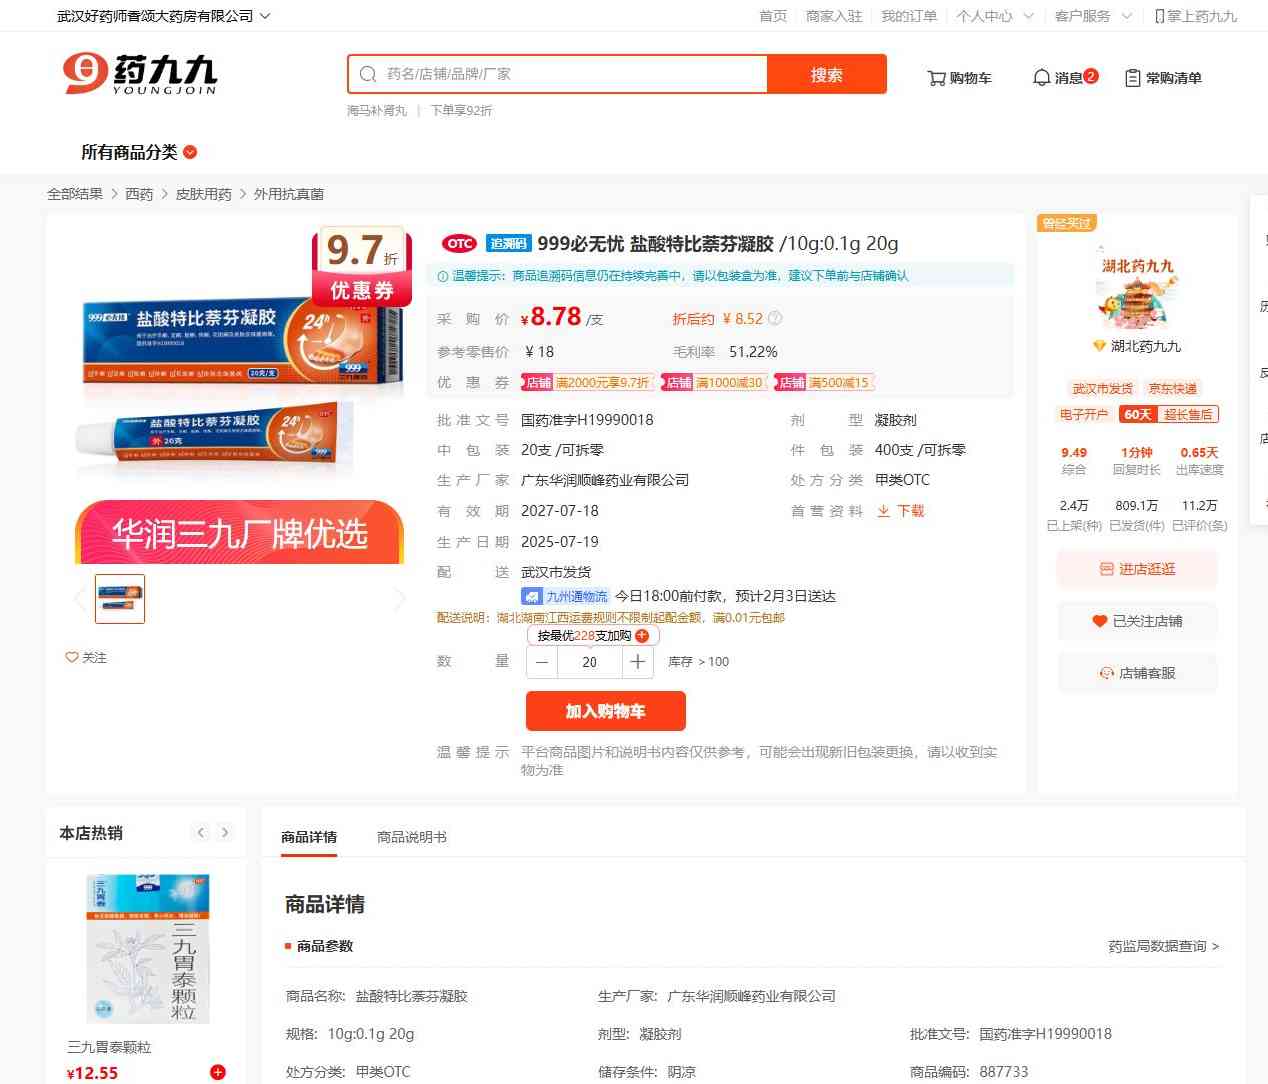Switch to the 商品说明书 tab
This screenshot has width=1268, height=1084.
coord(411,837)
